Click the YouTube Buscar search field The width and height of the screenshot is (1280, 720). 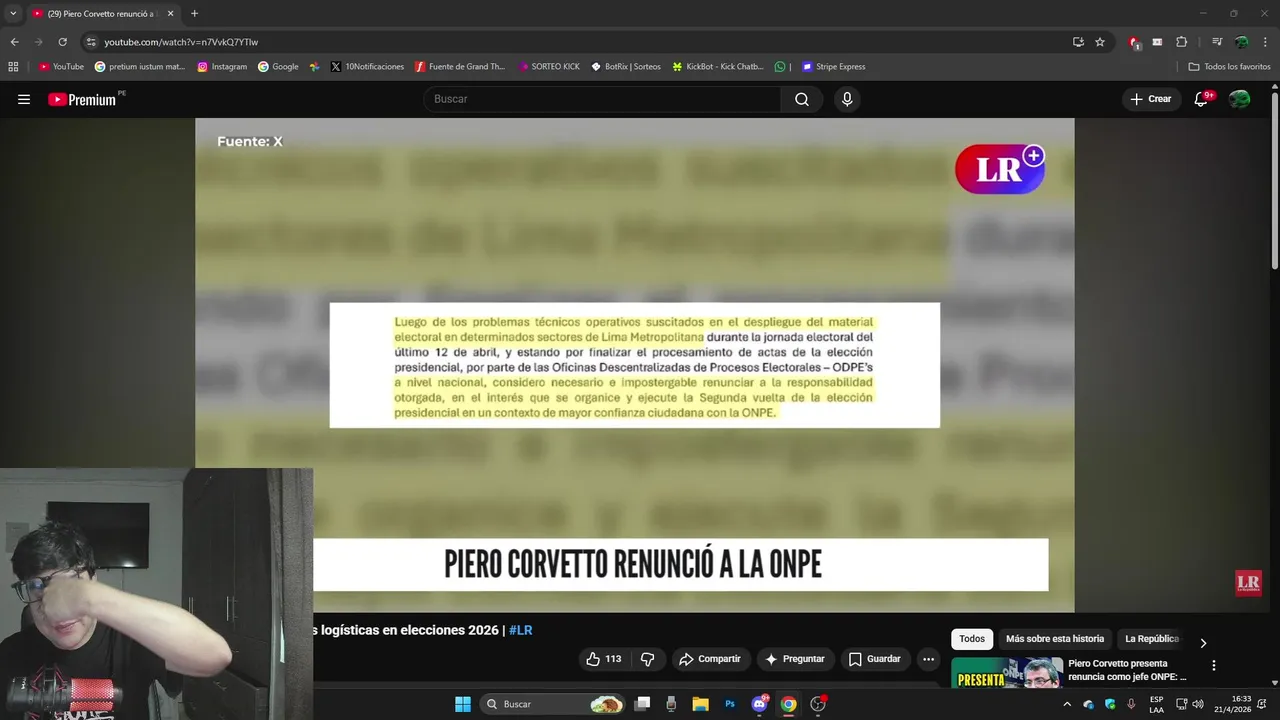click(603, 99)
